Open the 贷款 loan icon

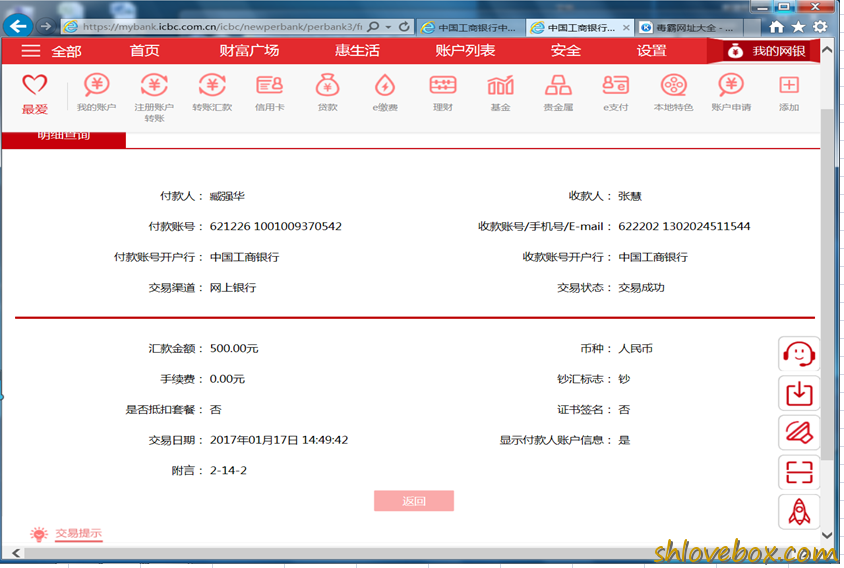327,85
